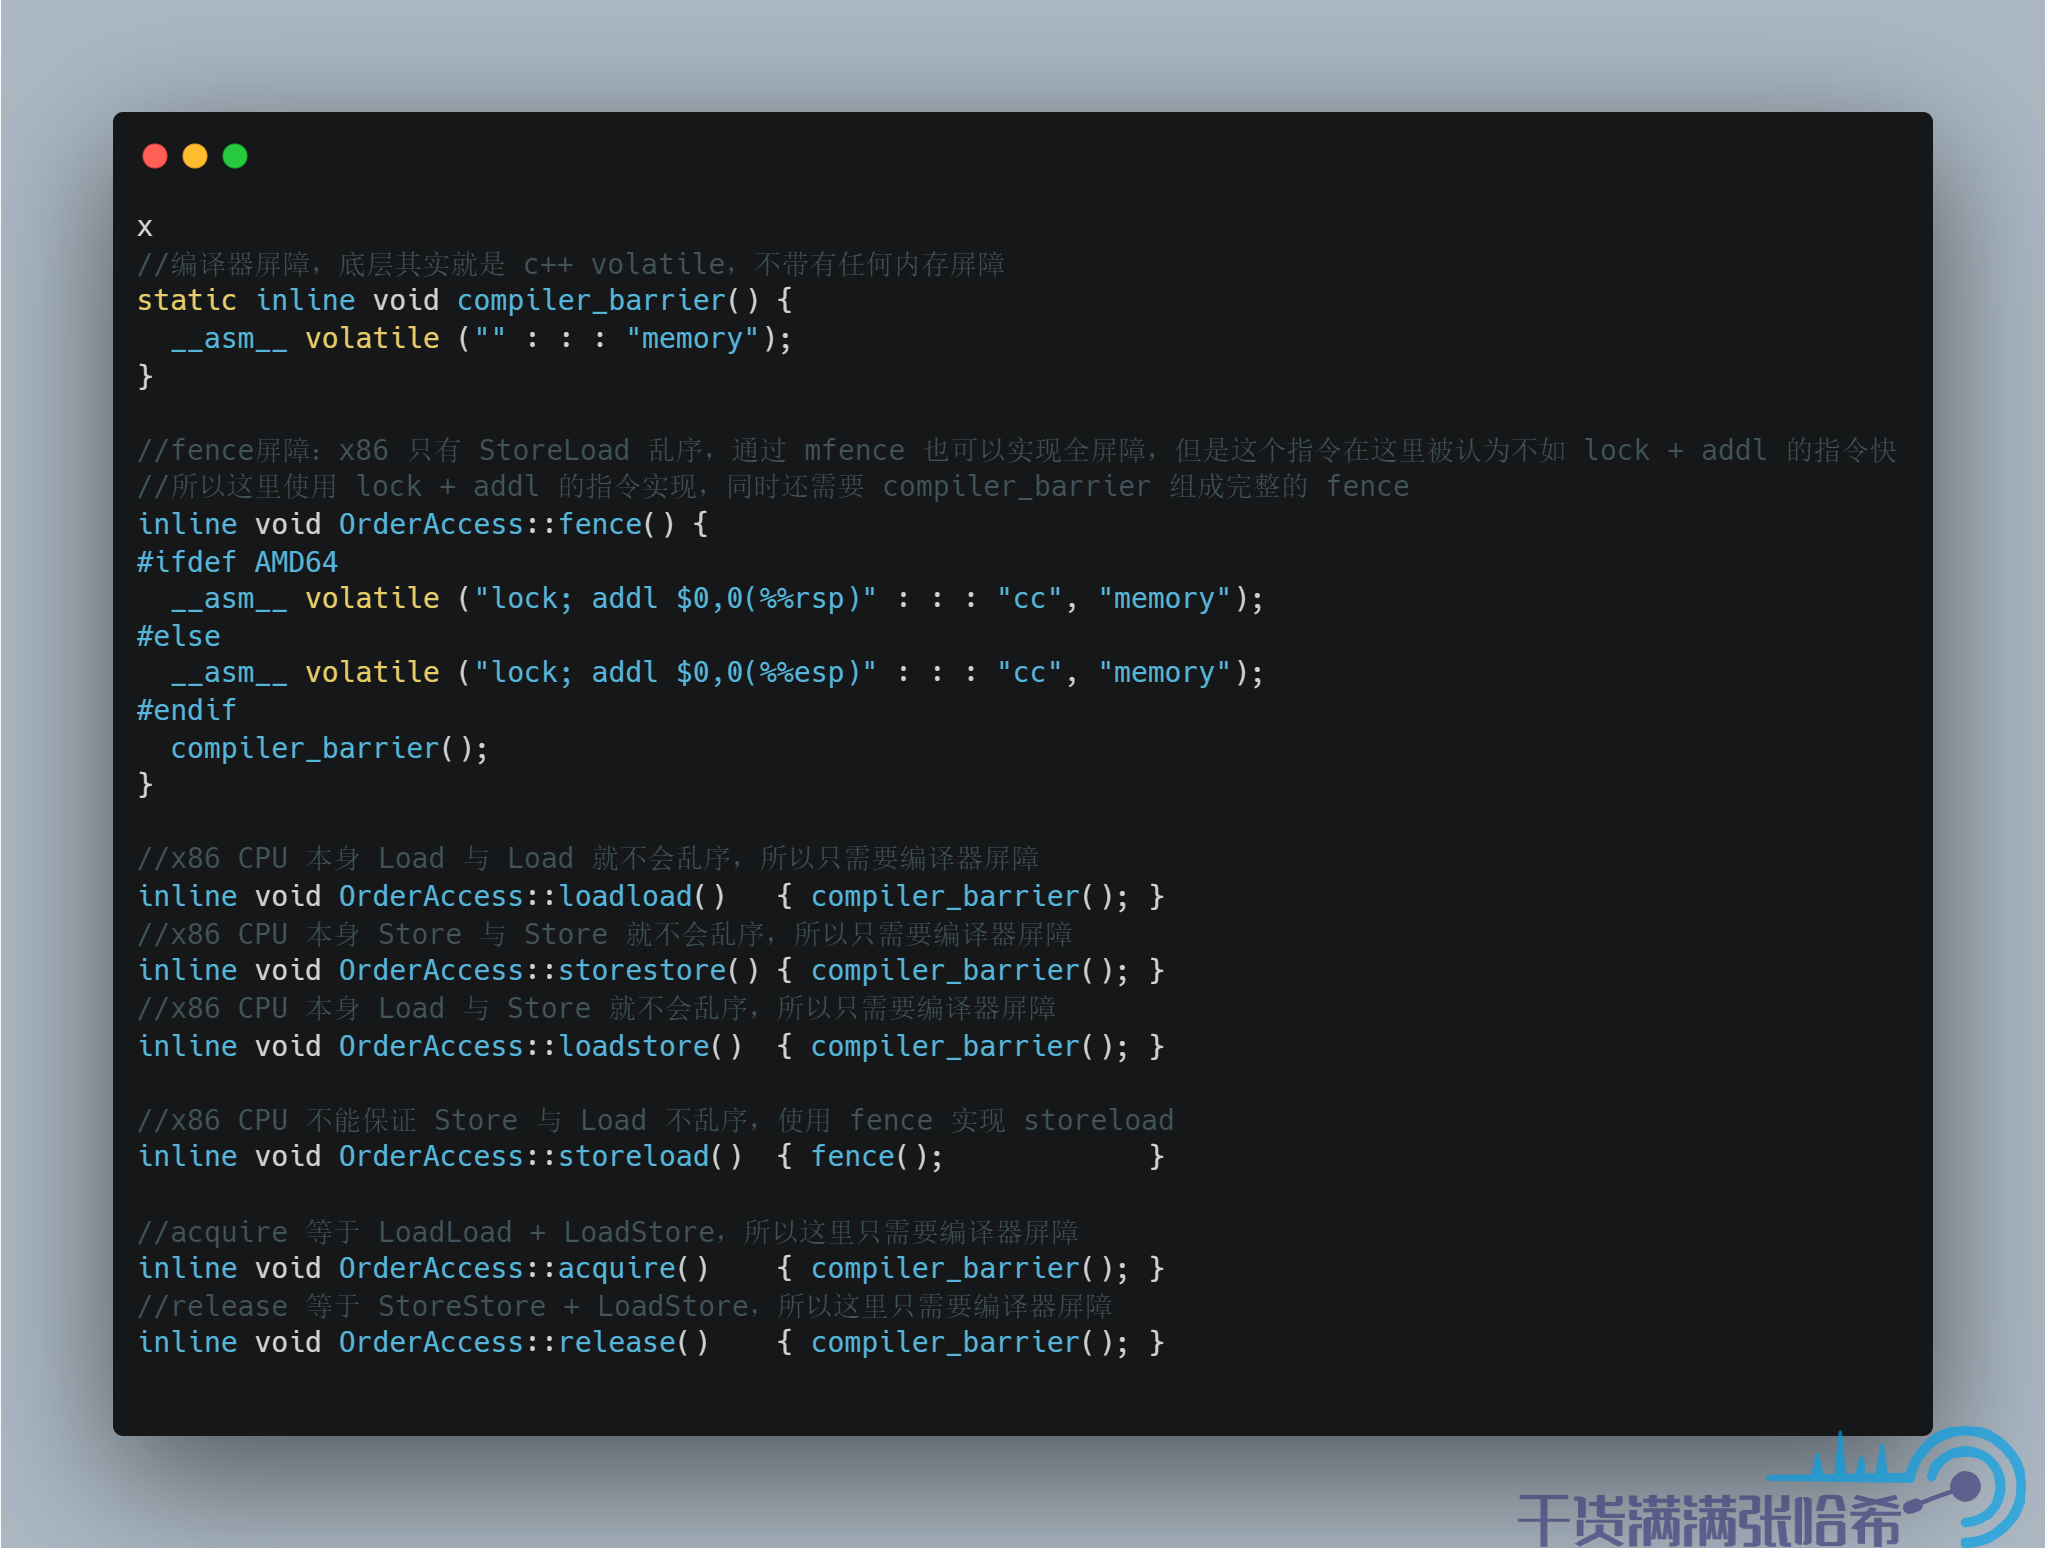Screen dimensions: 2046x1548
Task: Select OrderAccess::release function definition
Action: pyautogui.click(x=651, y=1340)
